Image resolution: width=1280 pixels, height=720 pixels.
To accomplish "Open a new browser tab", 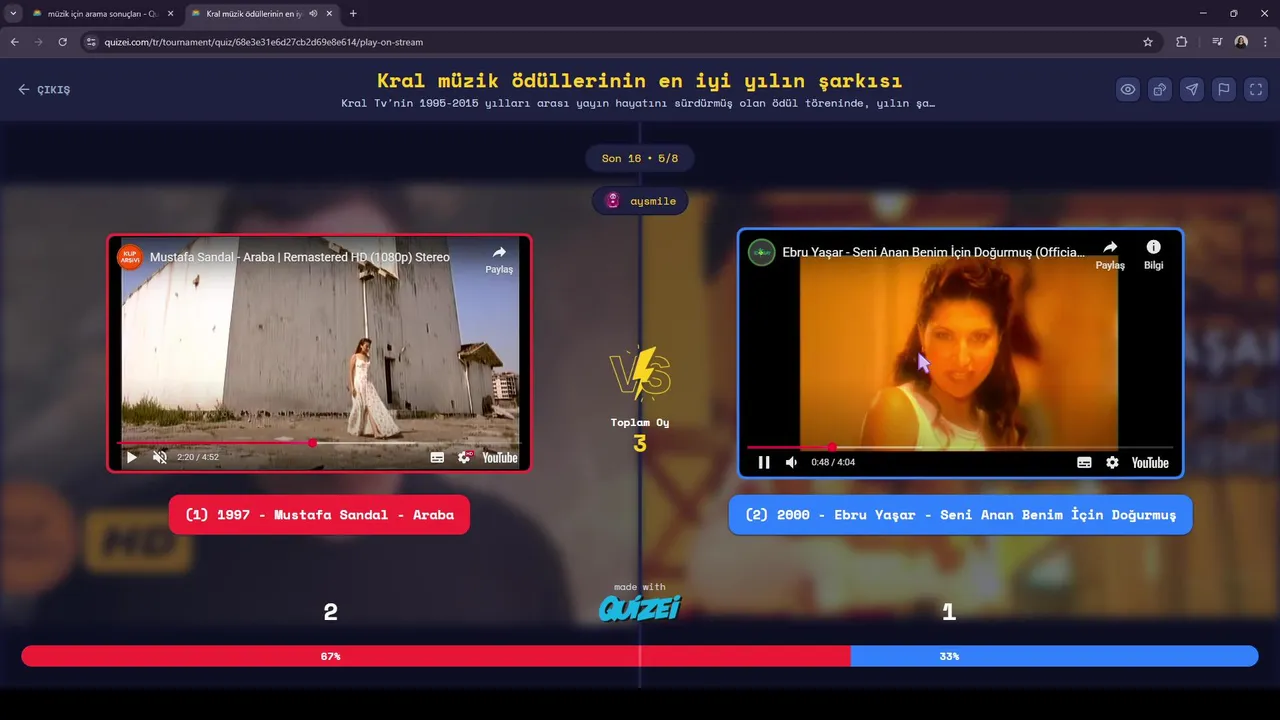I will click(353, 14).
